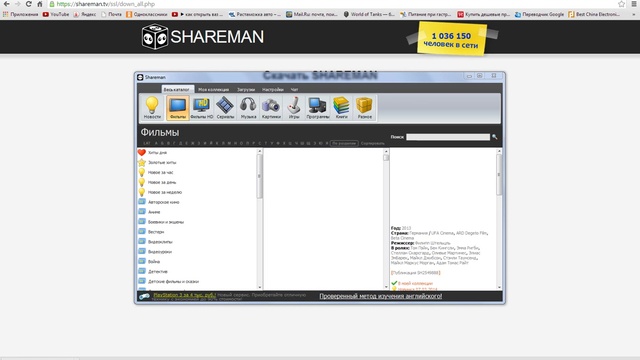This screenshot has width=640, height=360.
Task: Click the Новое за час lightbulb icon
Action: click(142, 172)
